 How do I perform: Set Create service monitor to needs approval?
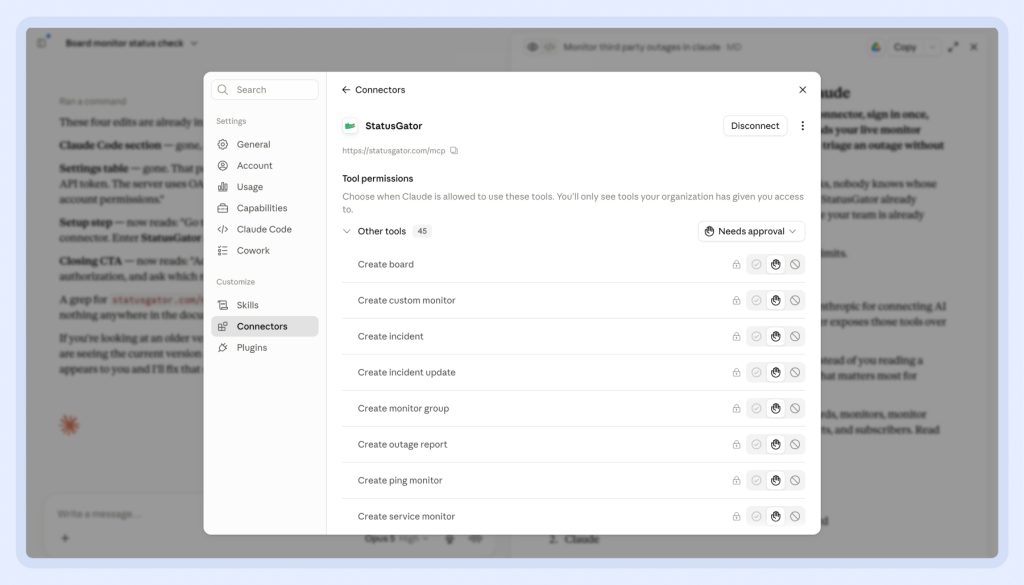tap(775, 516)
